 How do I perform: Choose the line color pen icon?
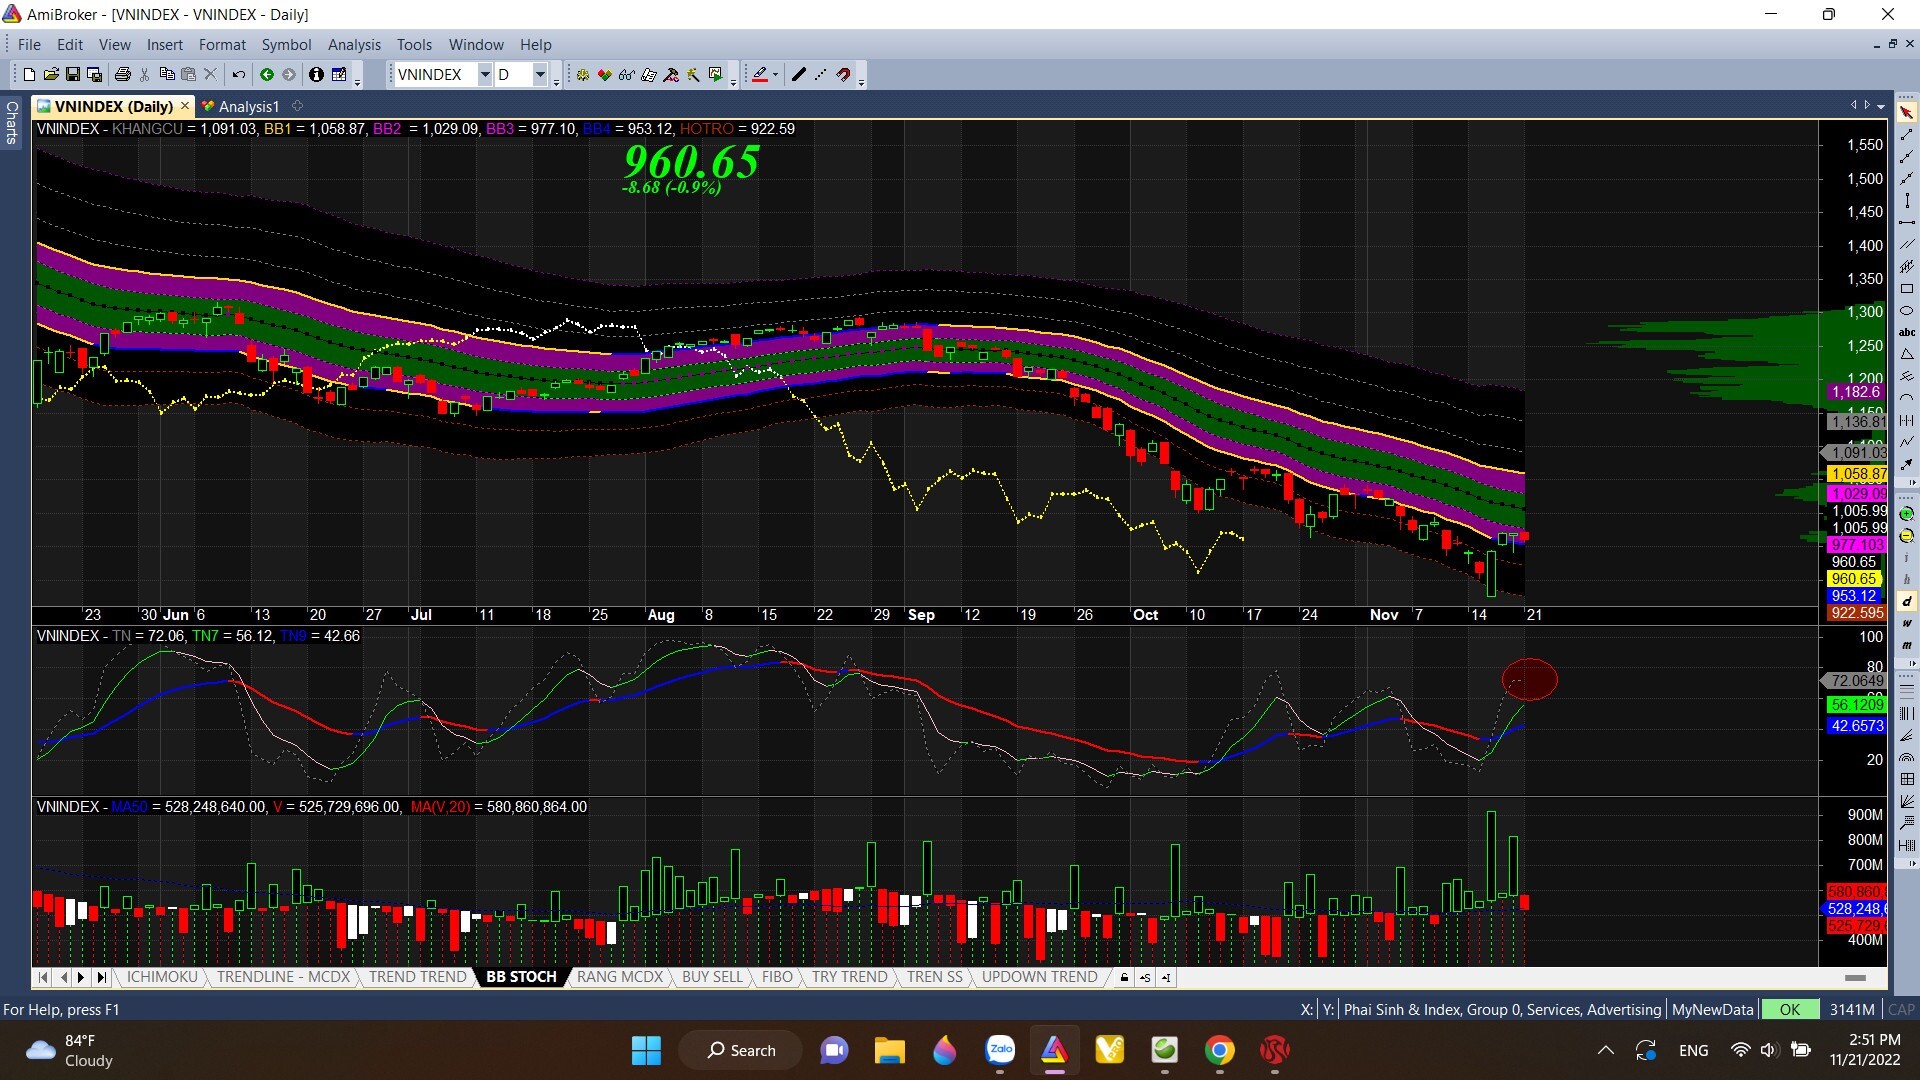click(760, 74)
